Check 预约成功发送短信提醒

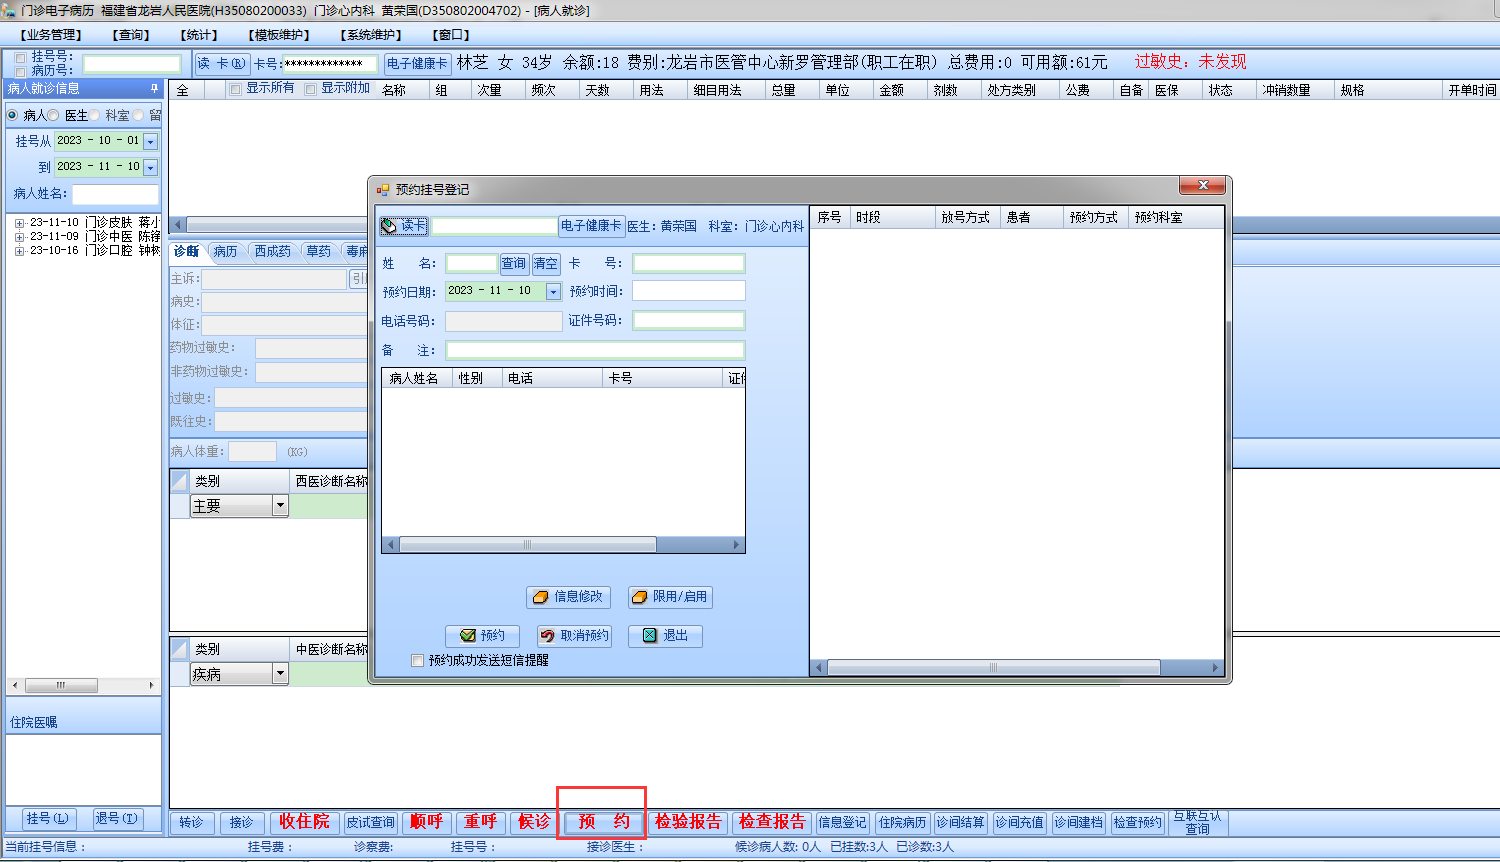[417, 661]
